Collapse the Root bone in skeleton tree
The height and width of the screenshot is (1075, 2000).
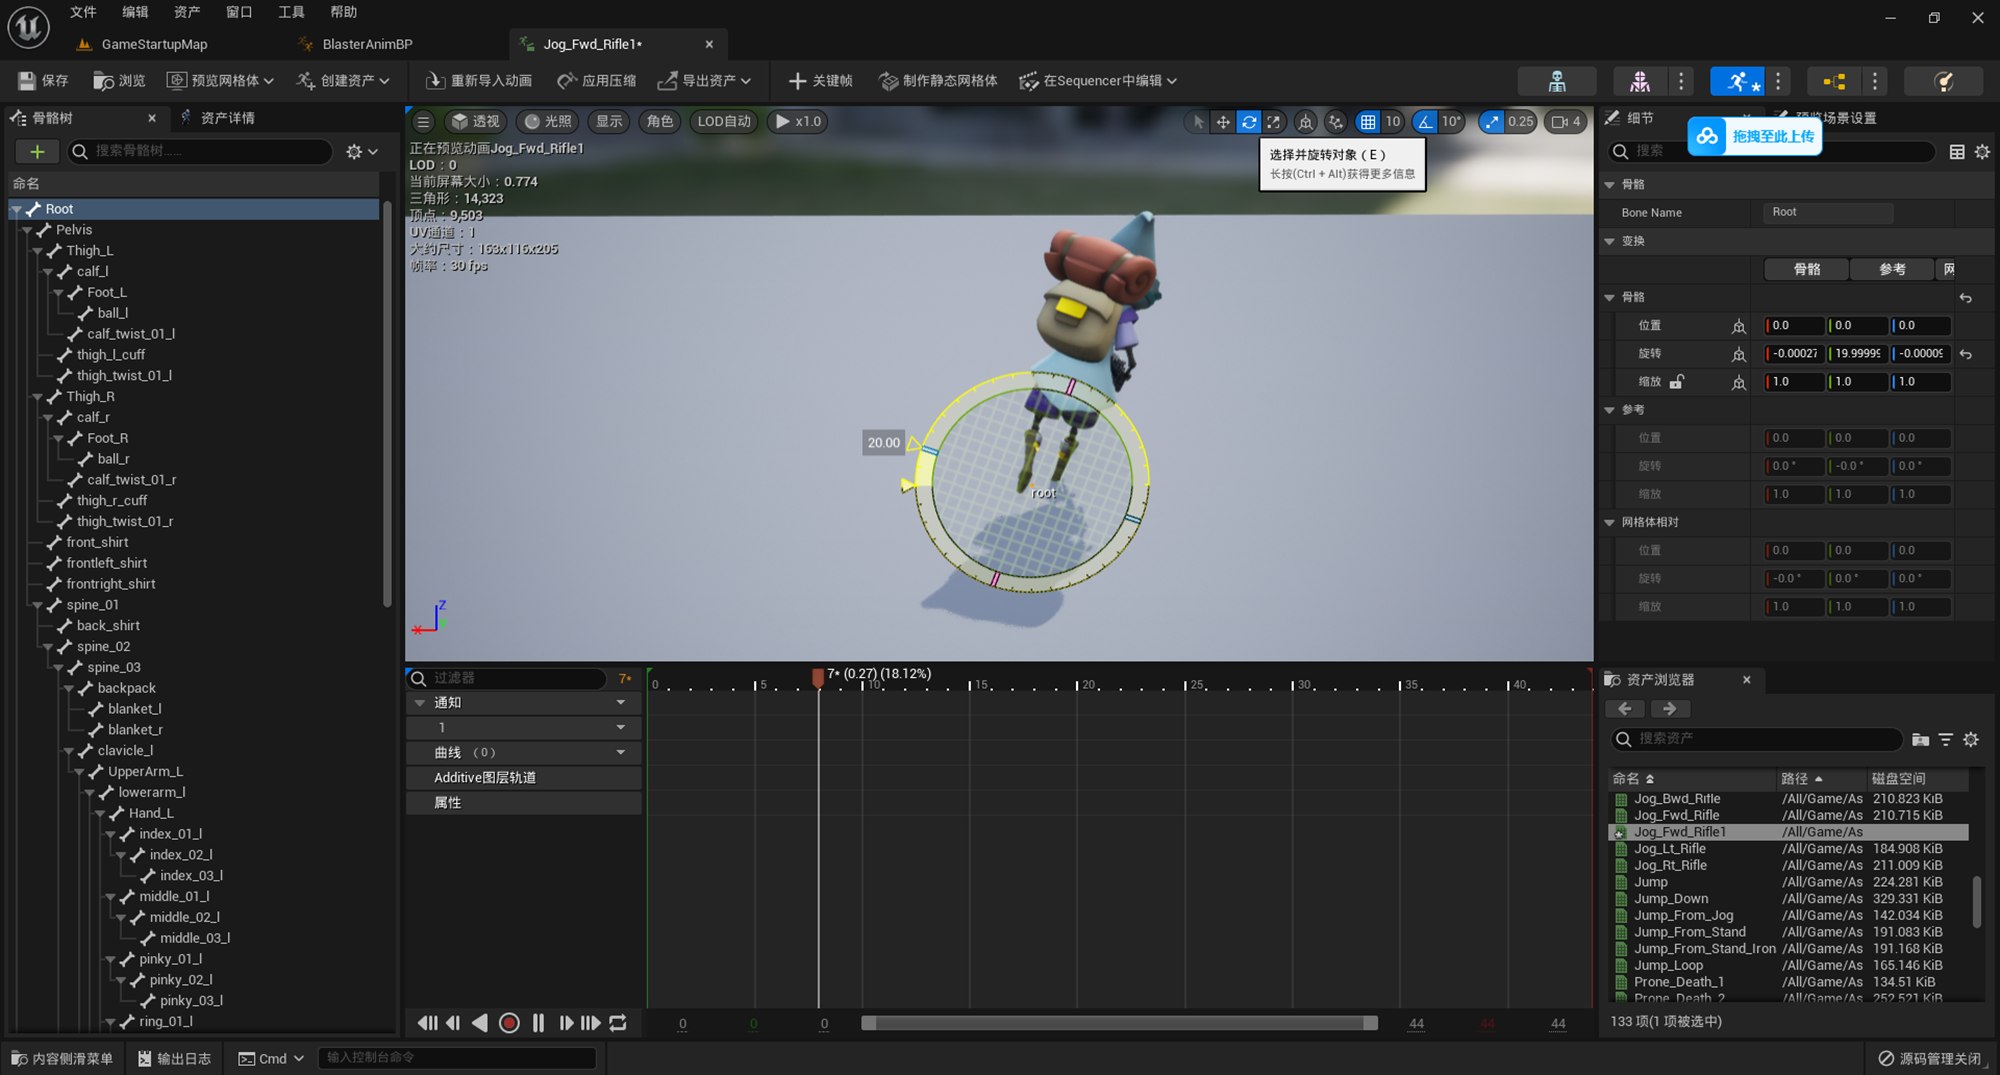coord(17,209)
